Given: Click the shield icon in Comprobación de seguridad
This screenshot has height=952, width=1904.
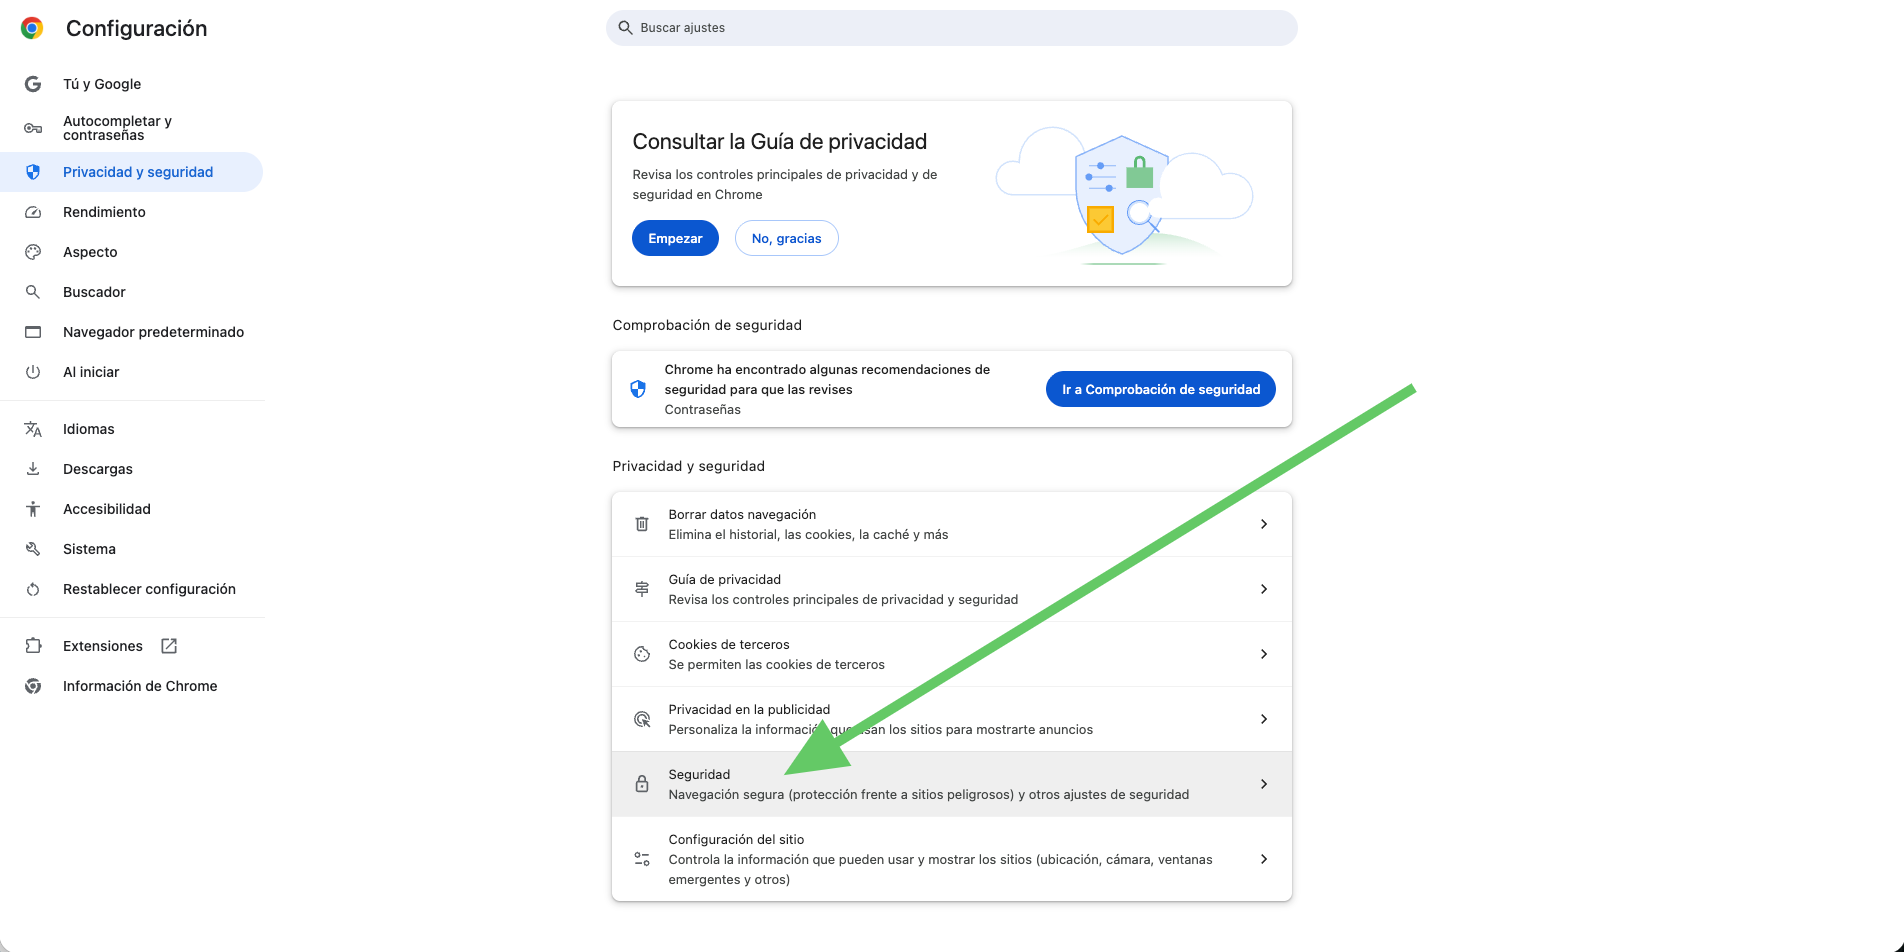Looking at the screenshot, I should coord(638,389).
